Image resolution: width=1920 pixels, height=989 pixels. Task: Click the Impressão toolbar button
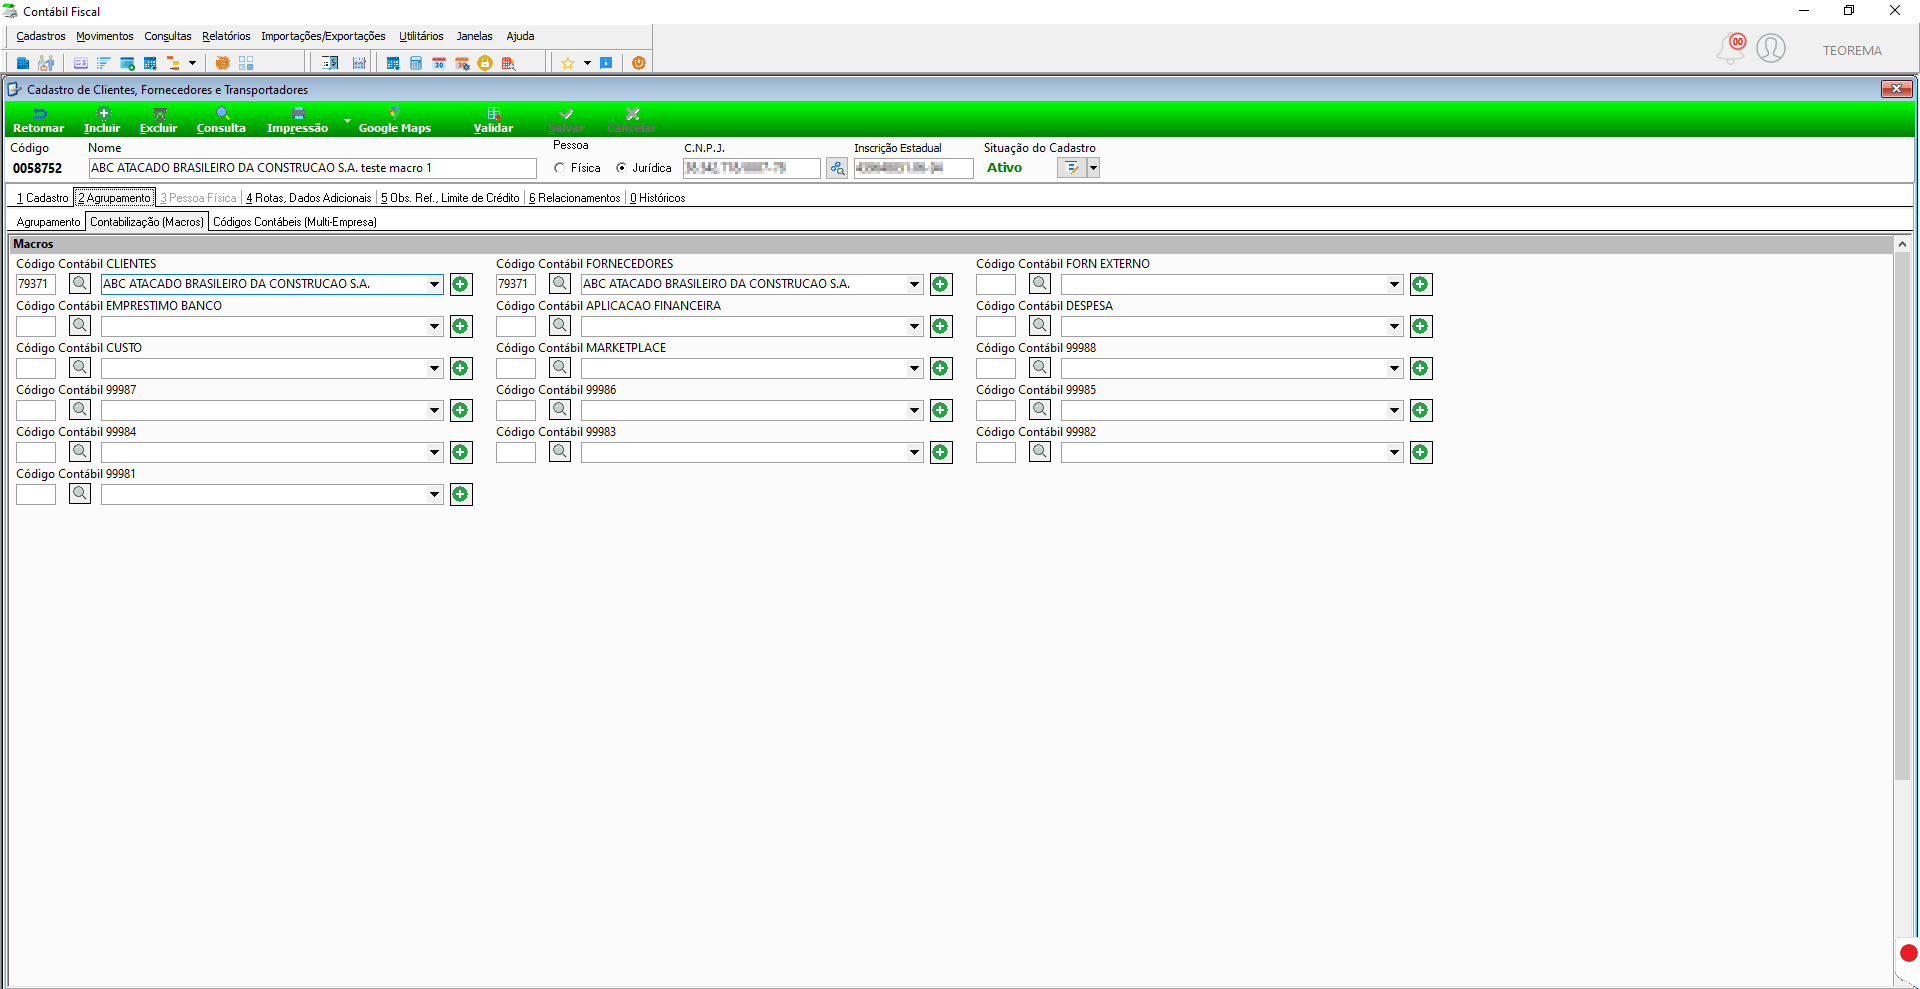(297, 120)
